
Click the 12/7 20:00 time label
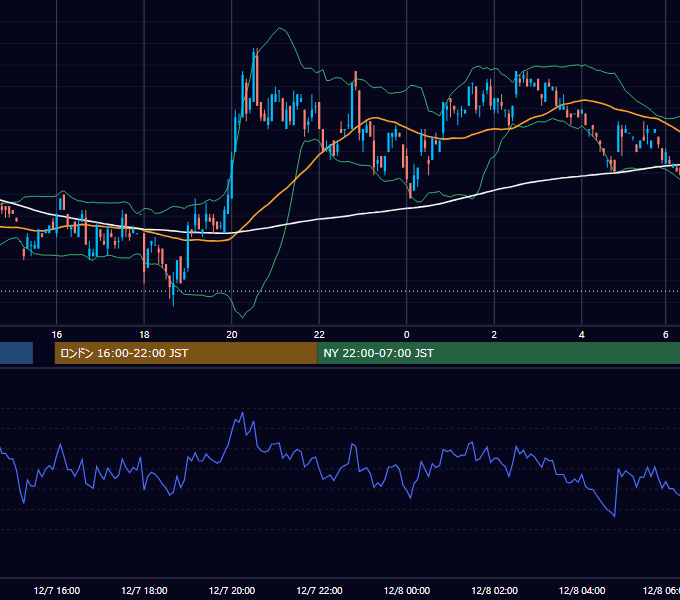[232, 590]
